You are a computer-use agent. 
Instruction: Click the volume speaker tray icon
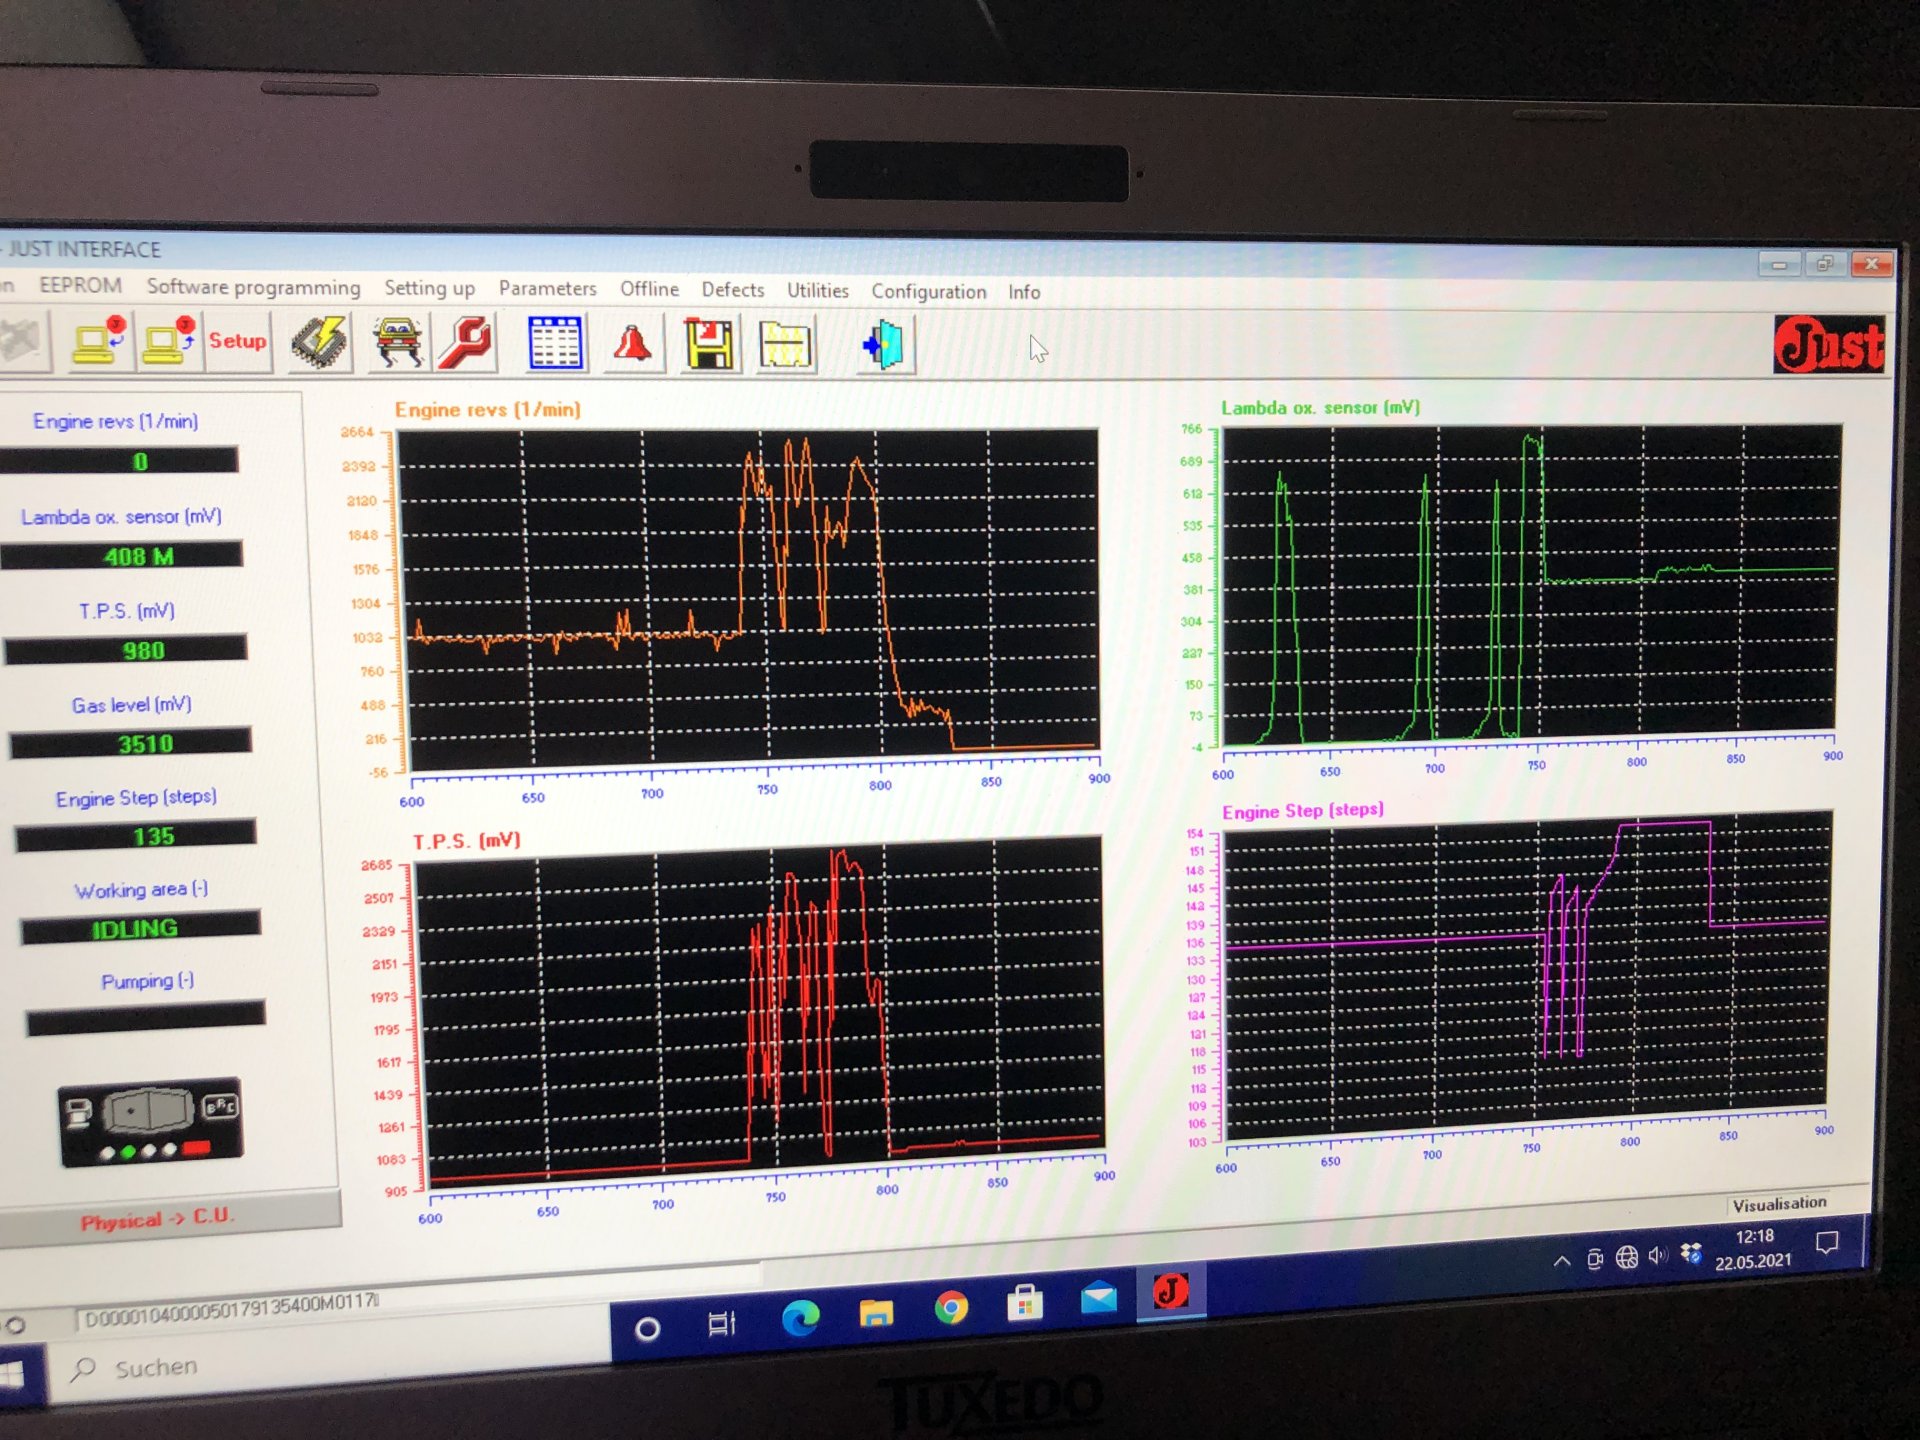[1658, 1255]
